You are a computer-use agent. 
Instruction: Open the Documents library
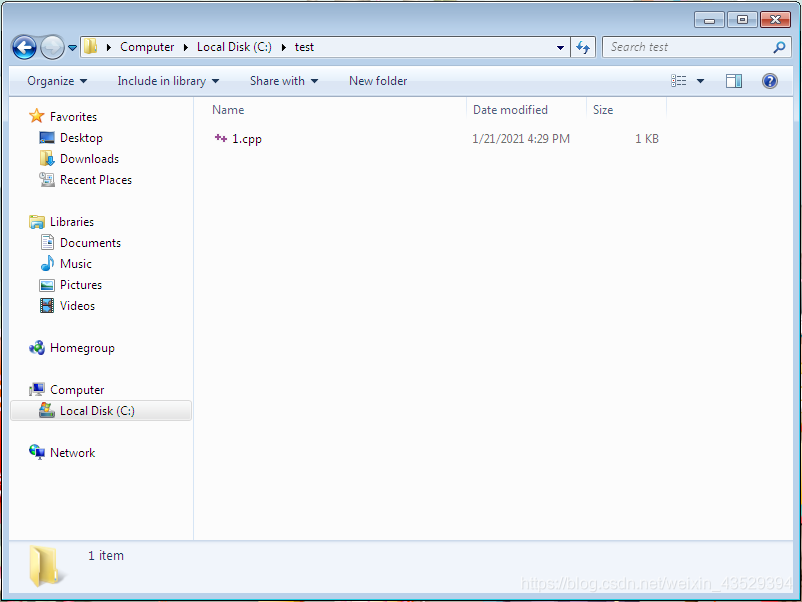91,242
